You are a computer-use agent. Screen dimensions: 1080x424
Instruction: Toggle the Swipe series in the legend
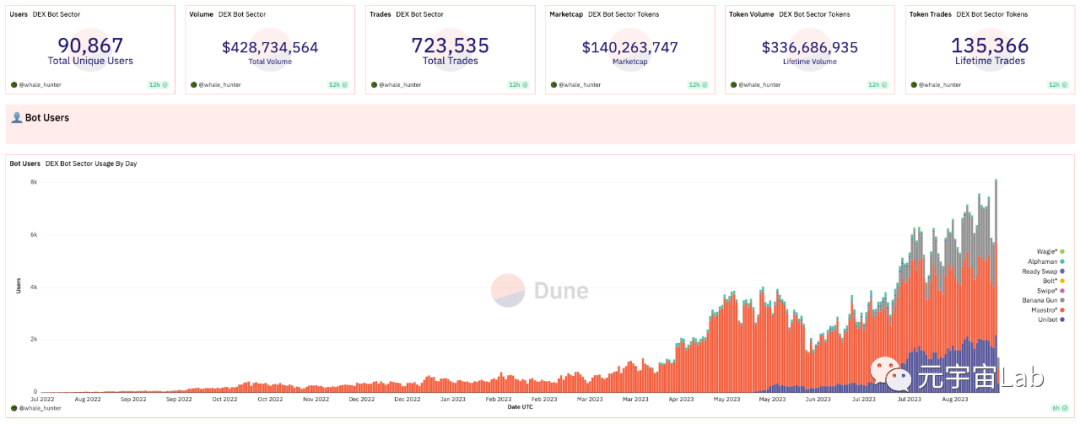pos(1051,291)
